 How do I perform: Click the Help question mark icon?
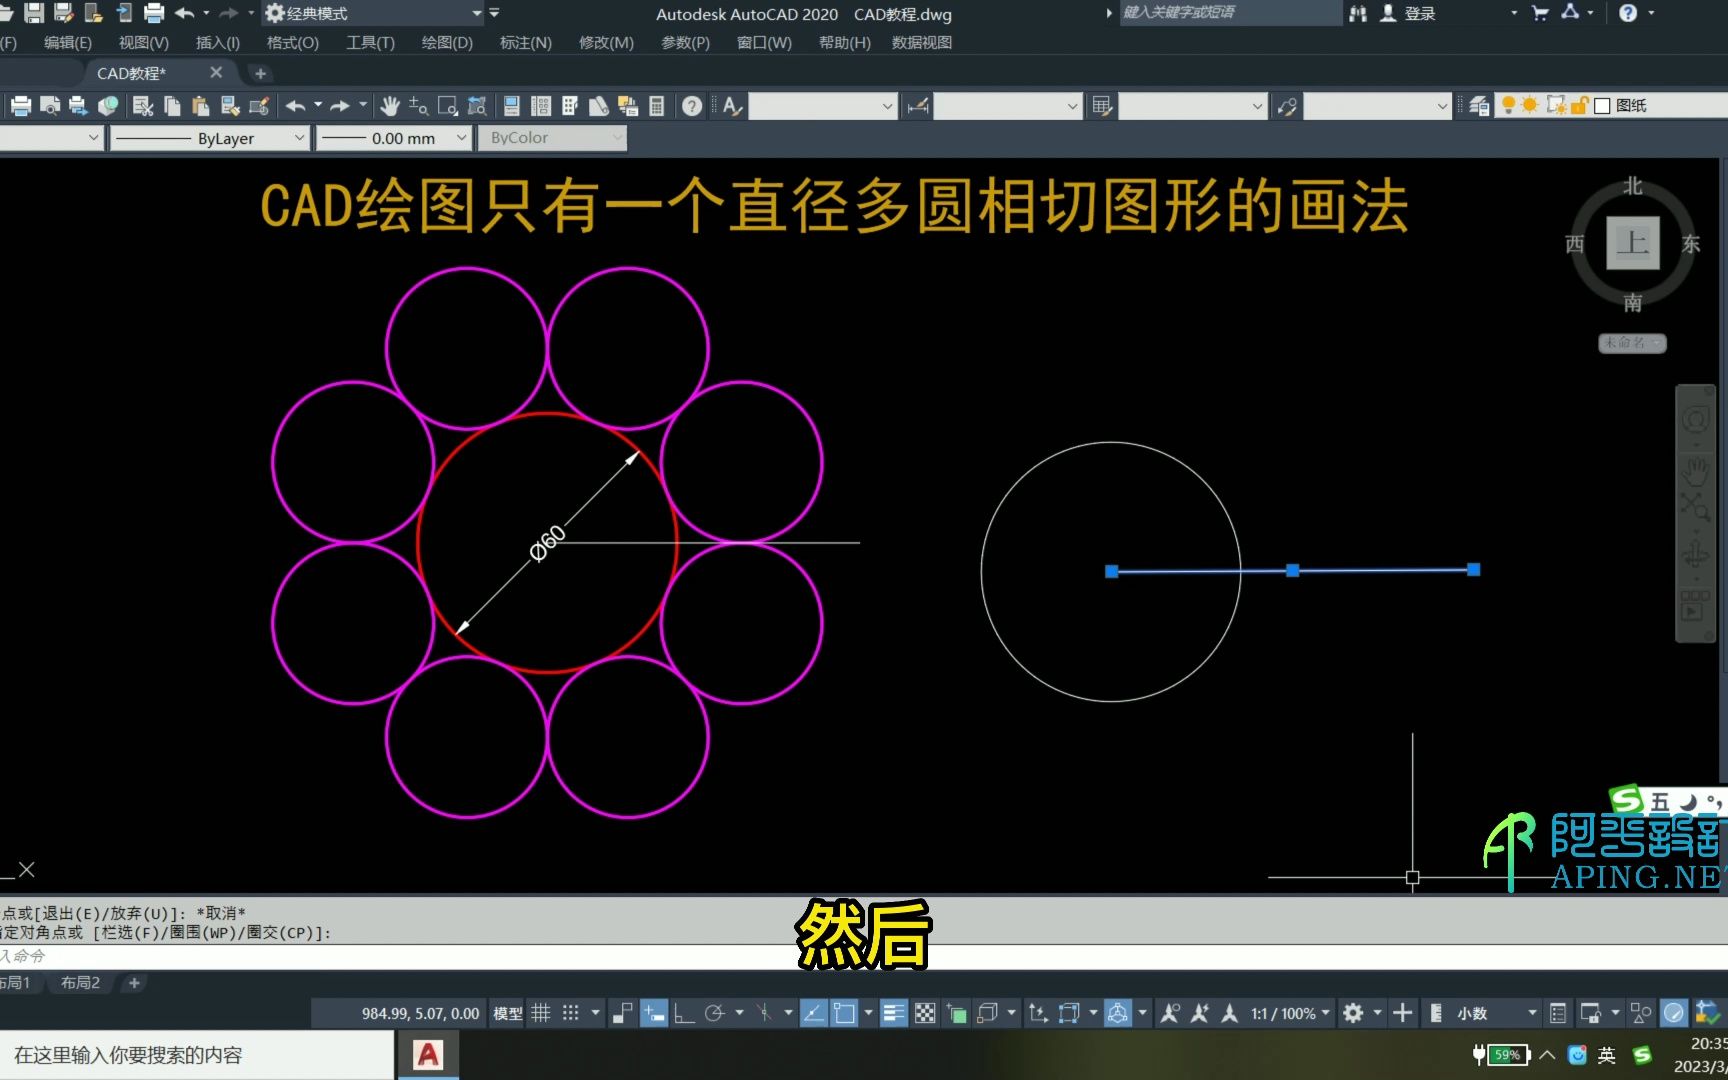click(691, 105)
